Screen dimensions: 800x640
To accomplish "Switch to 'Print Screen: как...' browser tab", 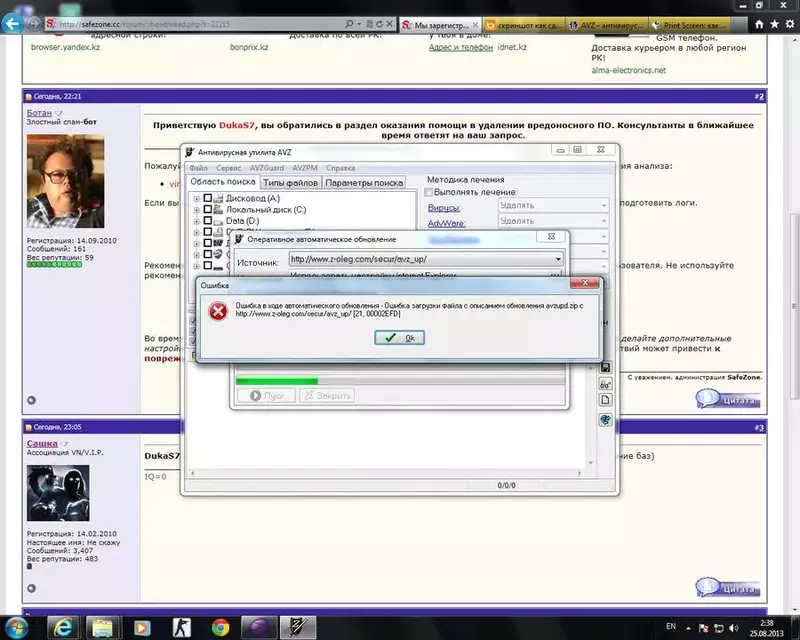I will click(x=690, y=24).
